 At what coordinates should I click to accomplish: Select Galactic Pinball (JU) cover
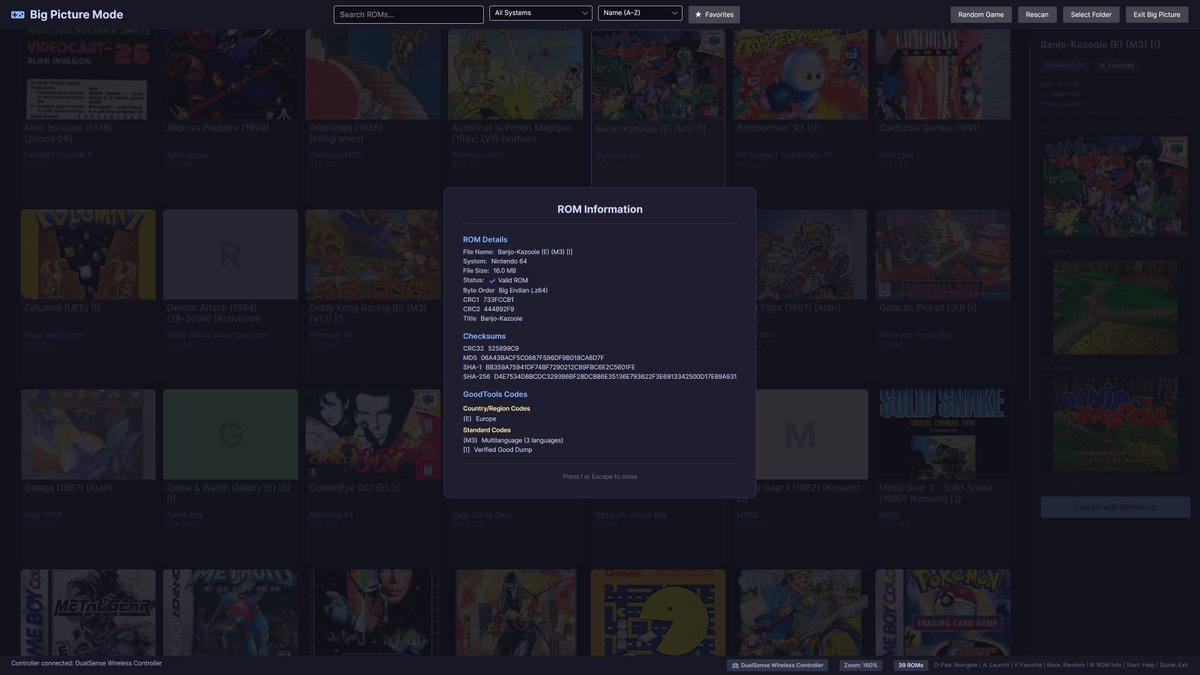pyautogui.click(x=943, y=255)
